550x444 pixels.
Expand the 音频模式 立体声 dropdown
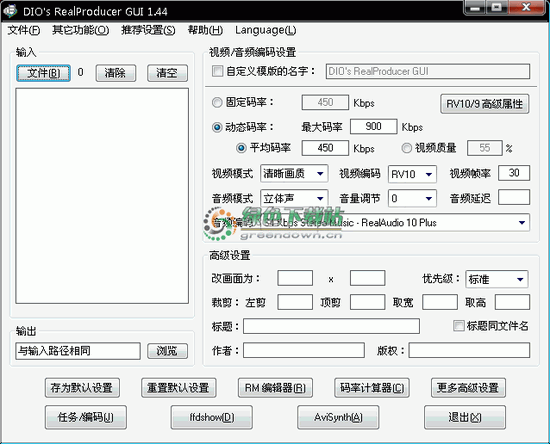(294, 199)
